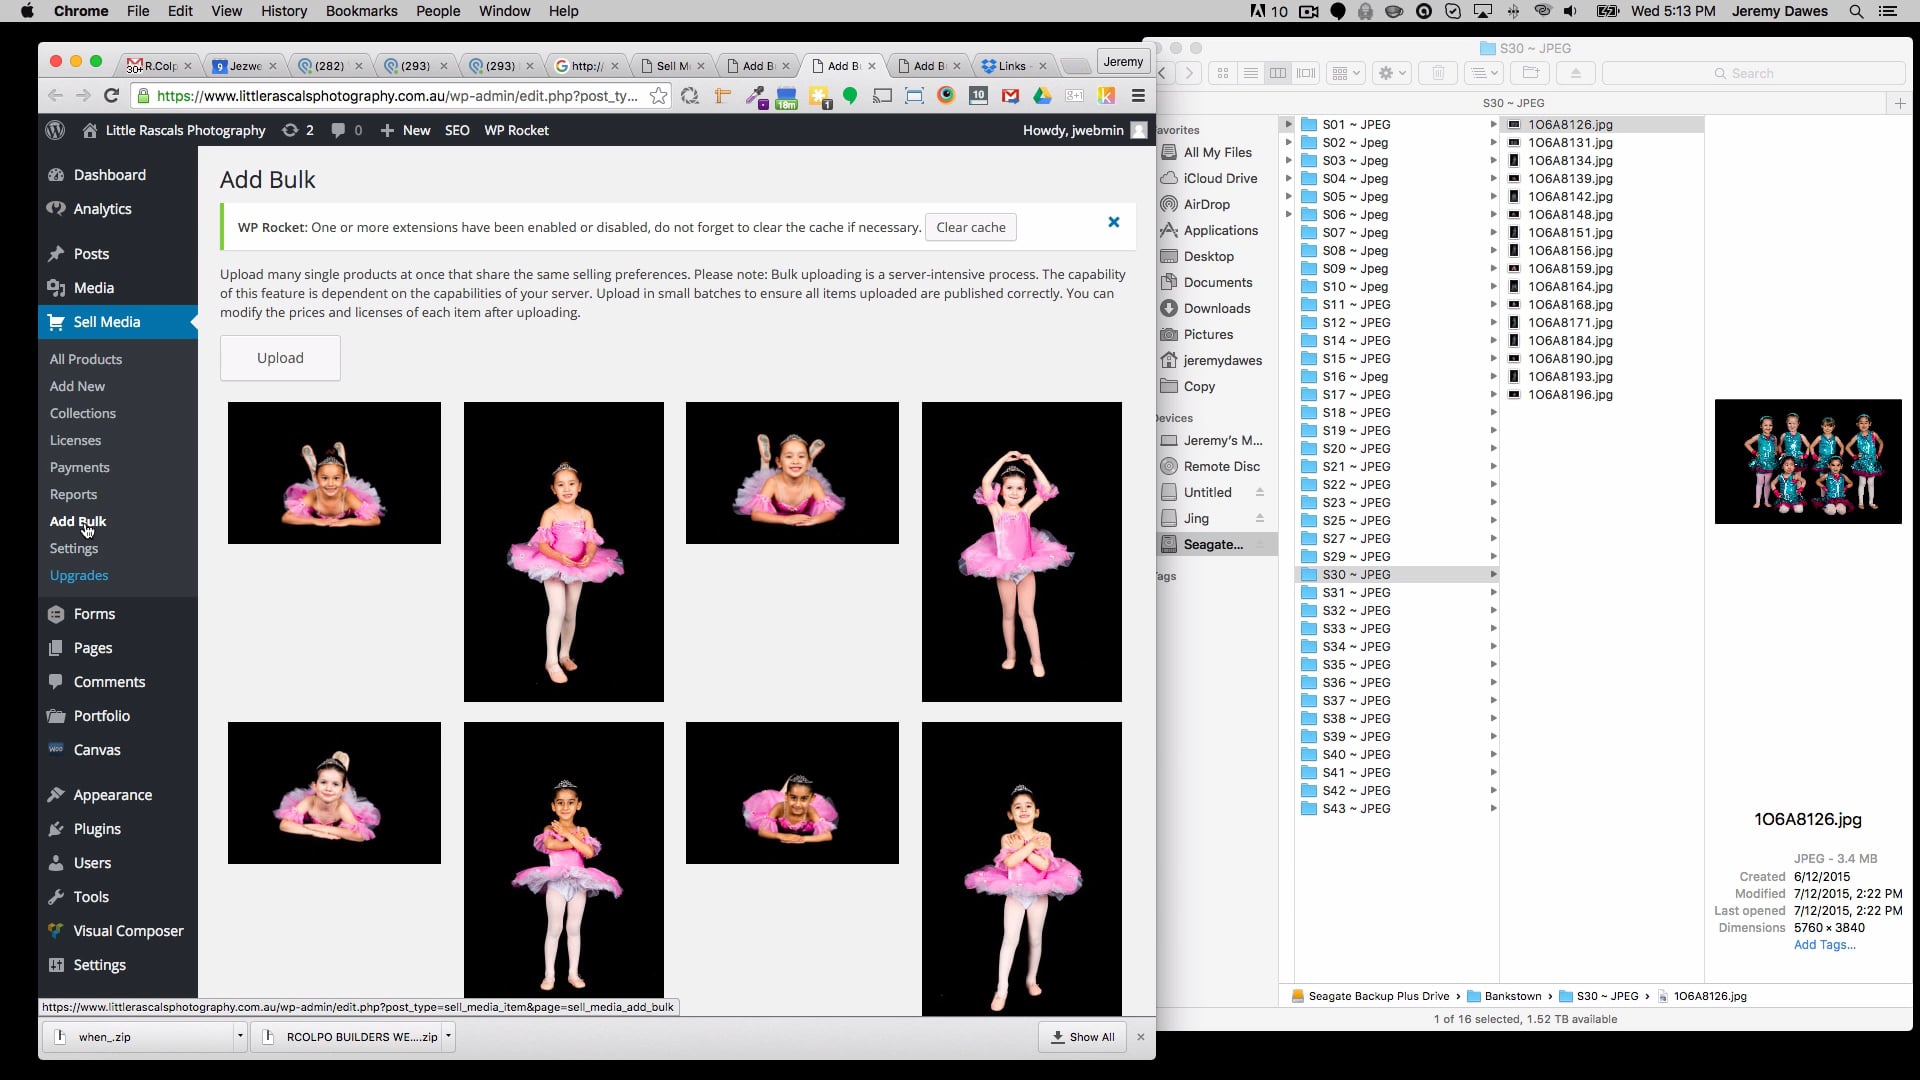Image resolution: width=1920 pixels, height=1080 pixels.
Task: Open the Gmail checker extension
Action: coord(1011,96)
